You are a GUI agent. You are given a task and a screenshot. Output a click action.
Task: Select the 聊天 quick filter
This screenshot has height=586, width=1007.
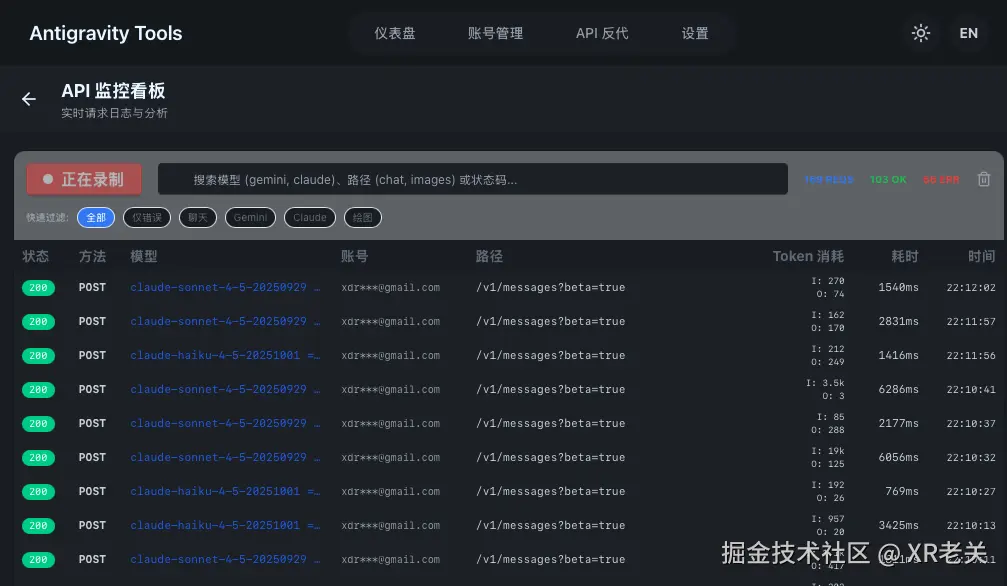(198, 217)
